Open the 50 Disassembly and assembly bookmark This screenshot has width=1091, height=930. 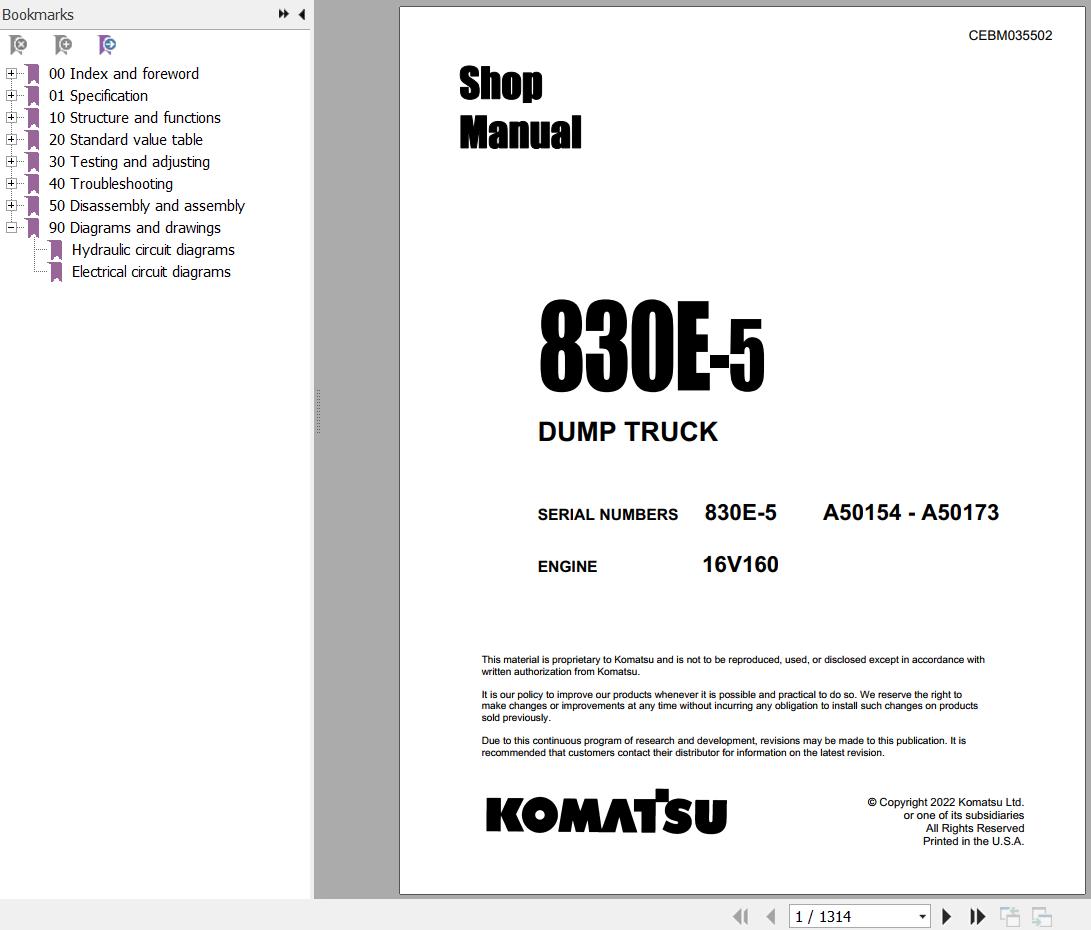point(147,206)
